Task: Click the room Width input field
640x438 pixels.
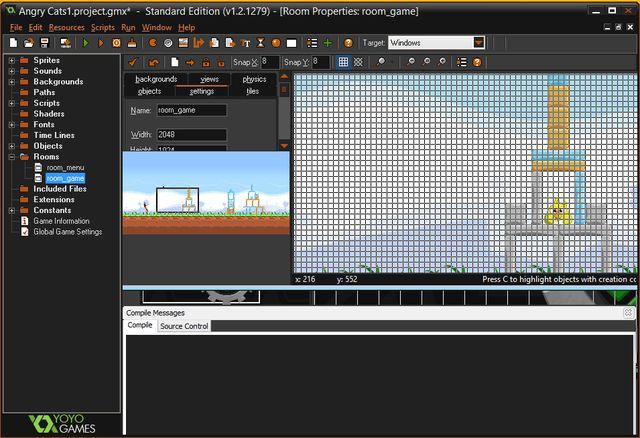Action: 191,134
